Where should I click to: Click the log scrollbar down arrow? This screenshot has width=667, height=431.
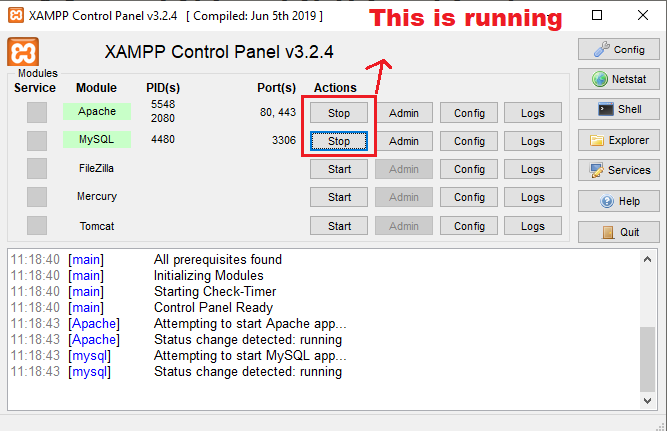click(x=647, y=400)
